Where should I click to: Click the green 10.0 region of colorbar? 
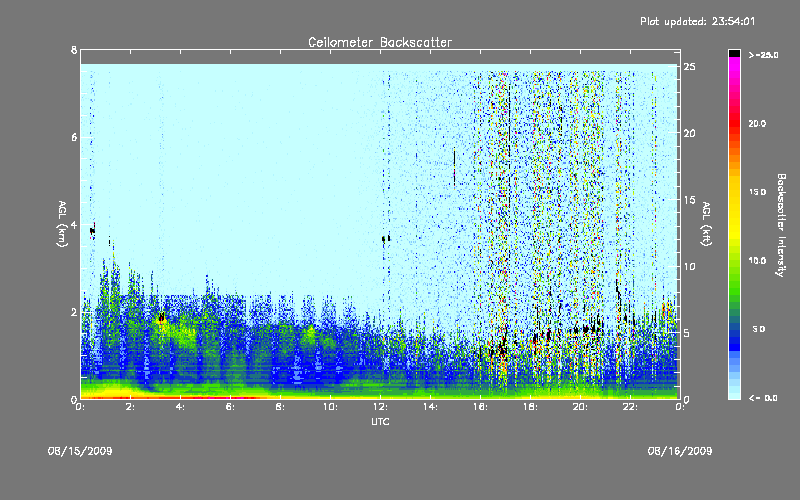click(x=734, y=261)
